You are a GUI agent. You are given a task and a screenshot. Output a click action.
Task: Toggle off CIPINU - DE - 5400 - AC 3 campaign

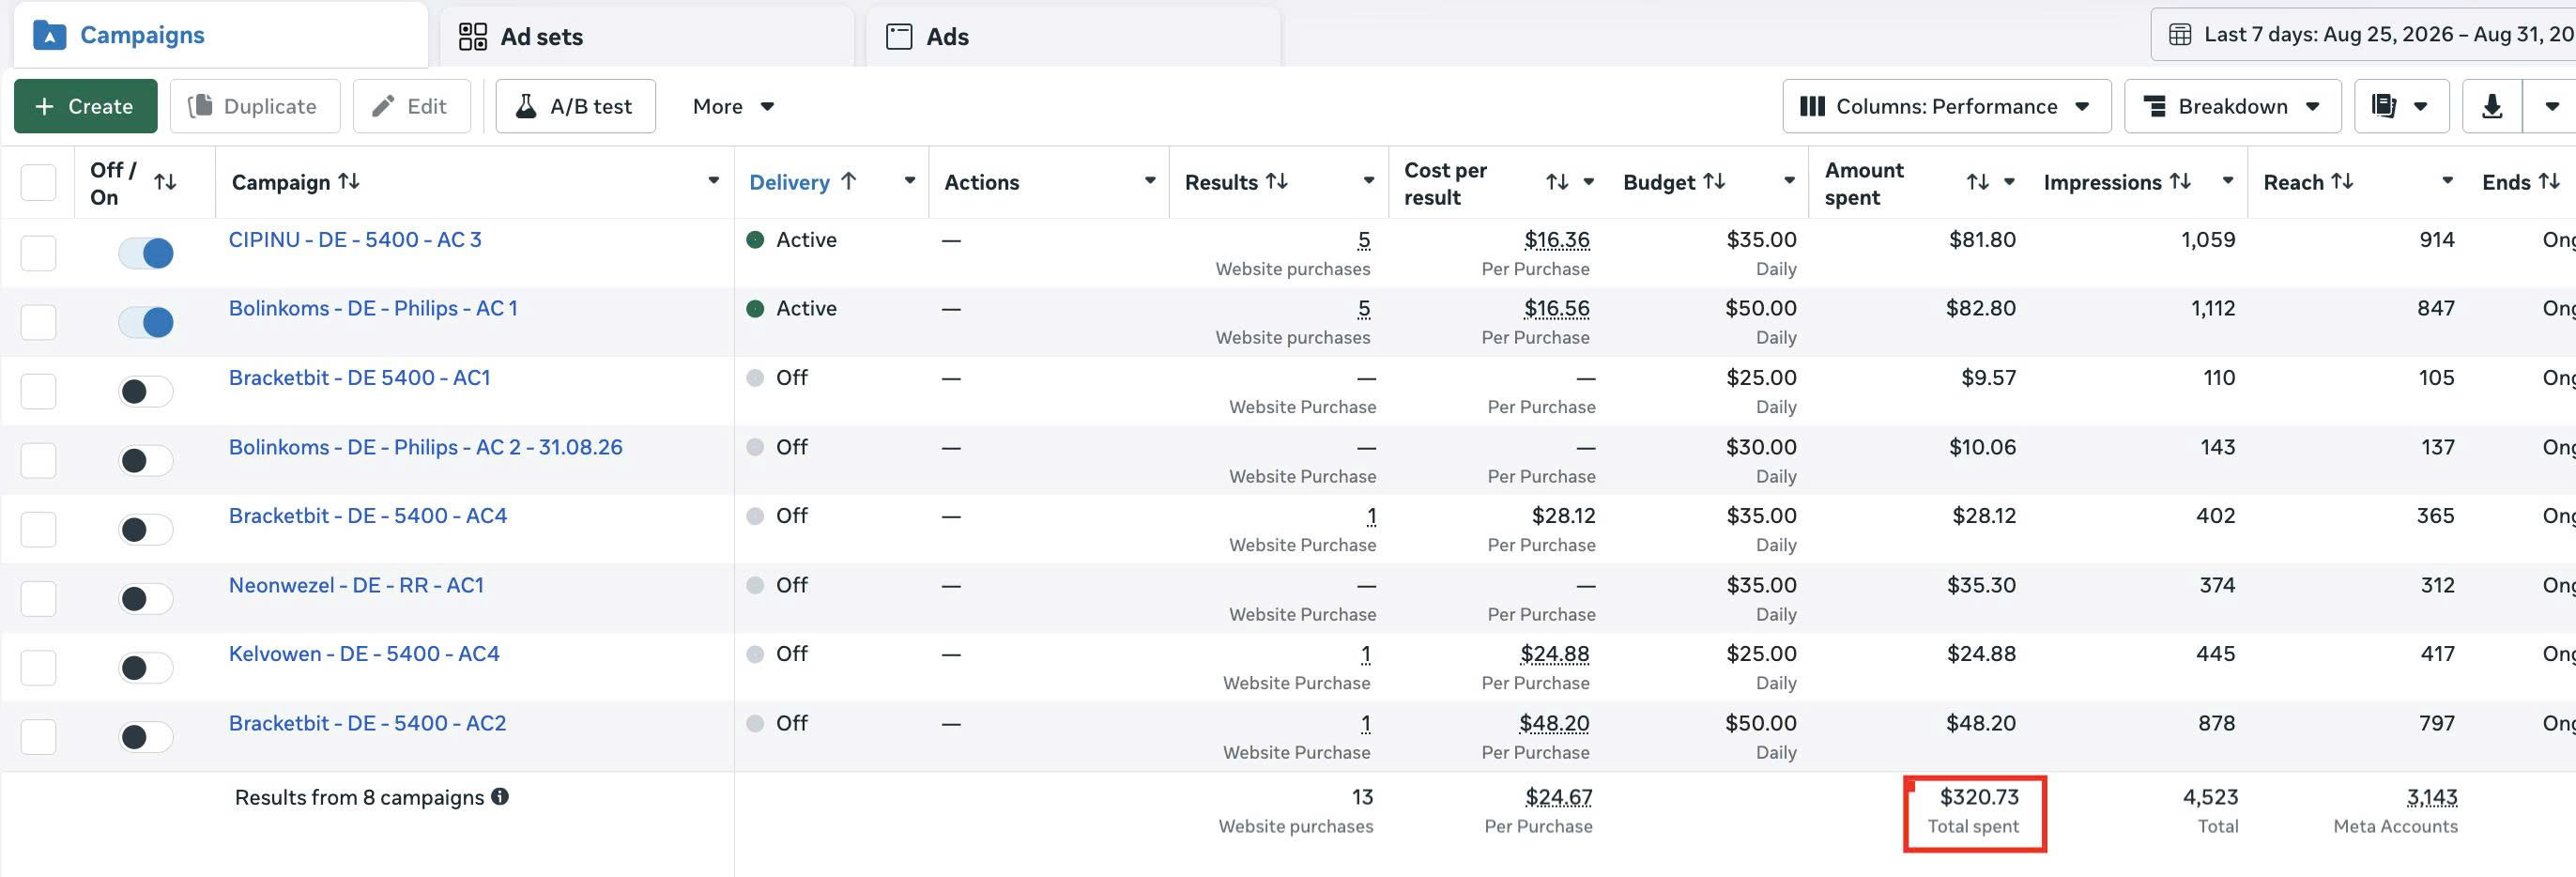[146, 253]
